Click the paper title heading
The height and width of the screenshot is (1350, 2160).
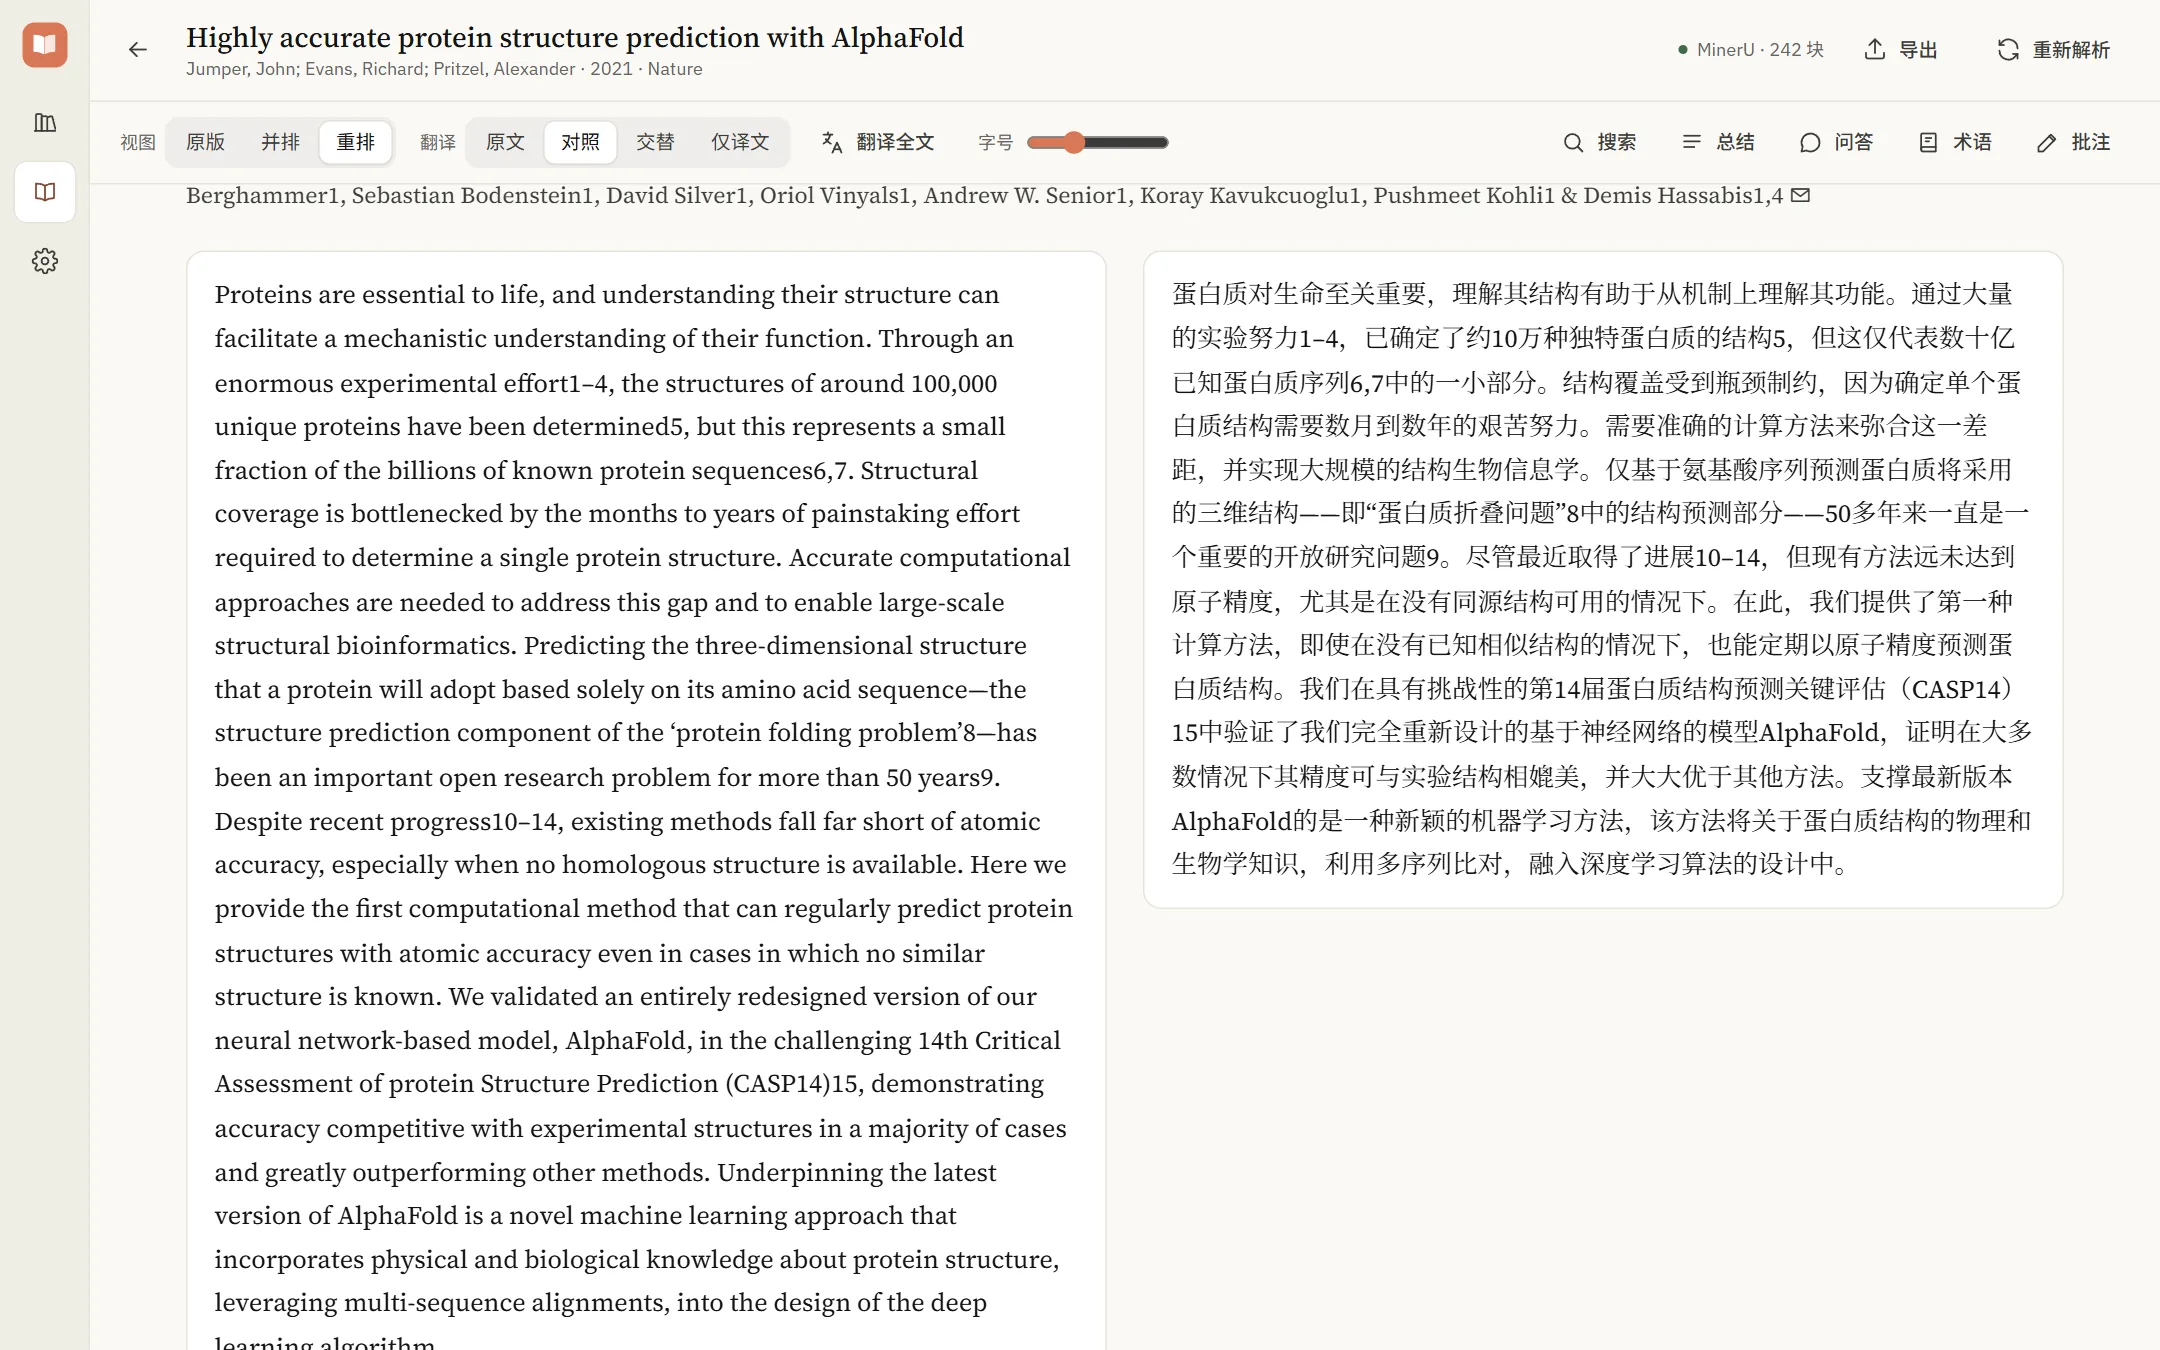575,38
